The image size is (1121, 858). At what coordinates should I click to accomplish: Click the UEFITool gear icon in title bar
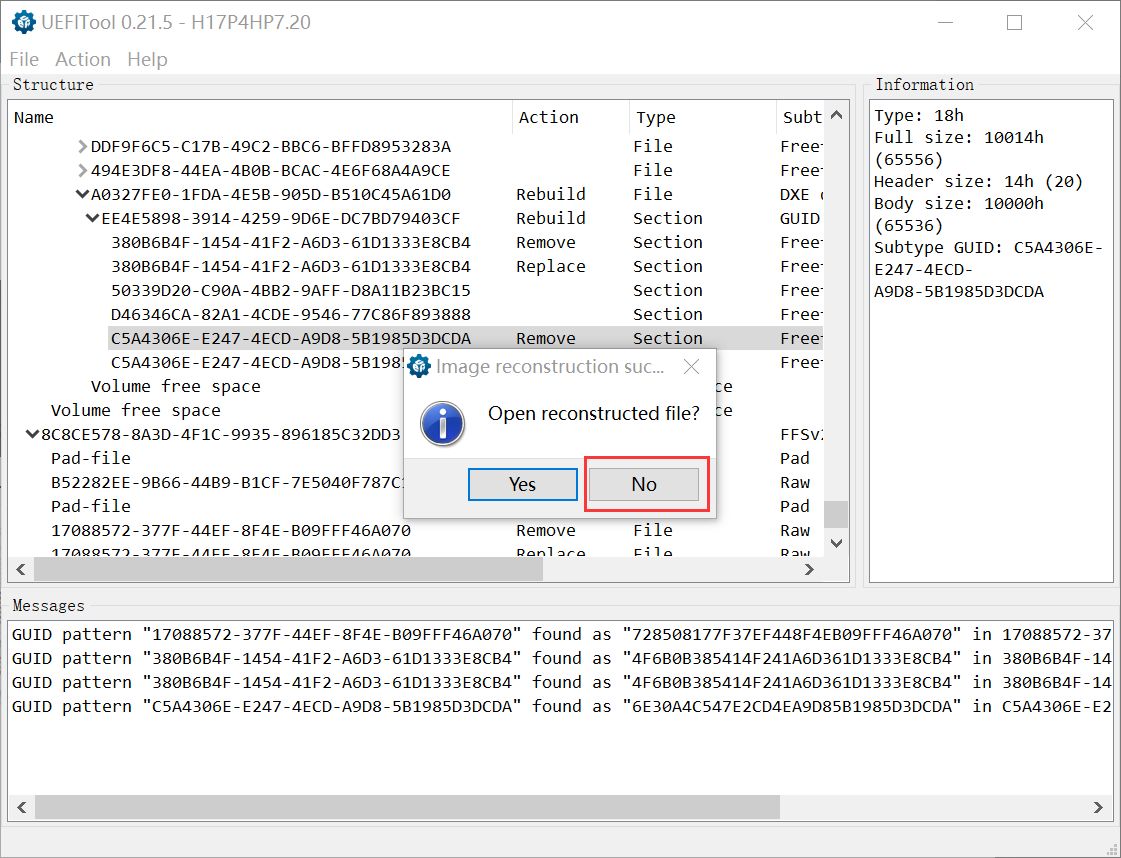[24, 22]
